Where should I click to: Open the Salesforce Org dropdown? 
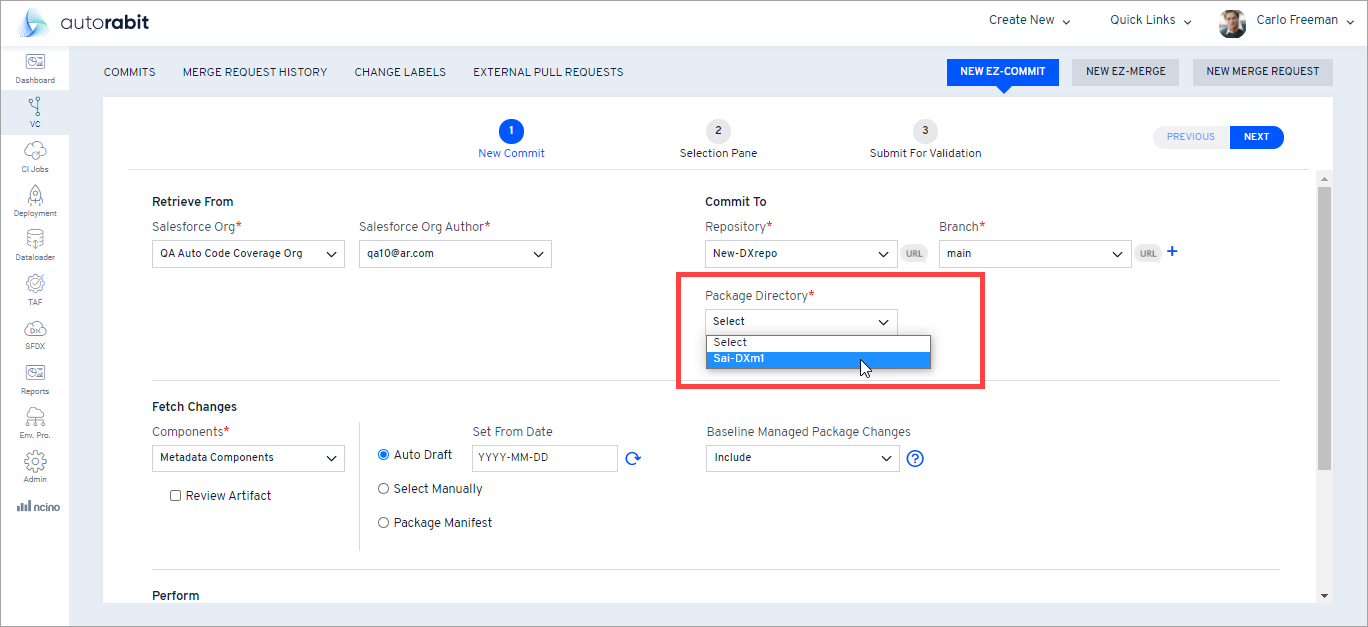pos(247,253)
